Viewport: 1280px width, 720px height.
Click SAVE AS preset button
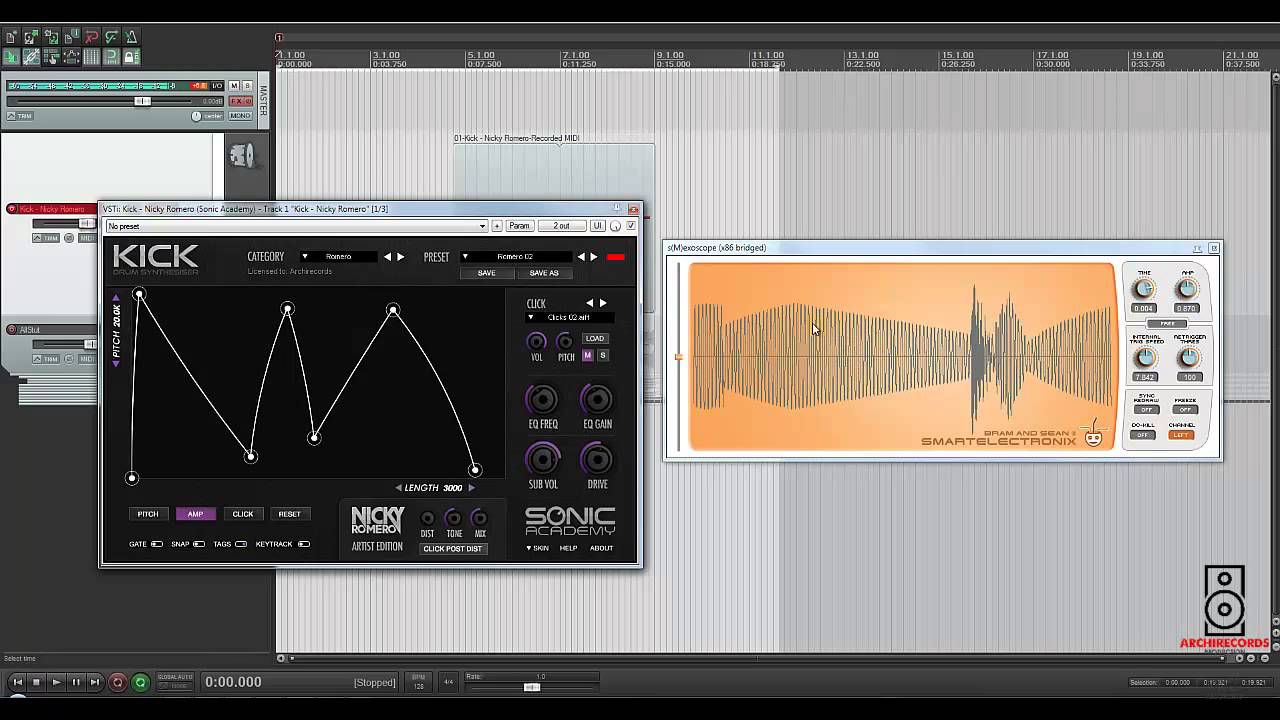(544, 273)
